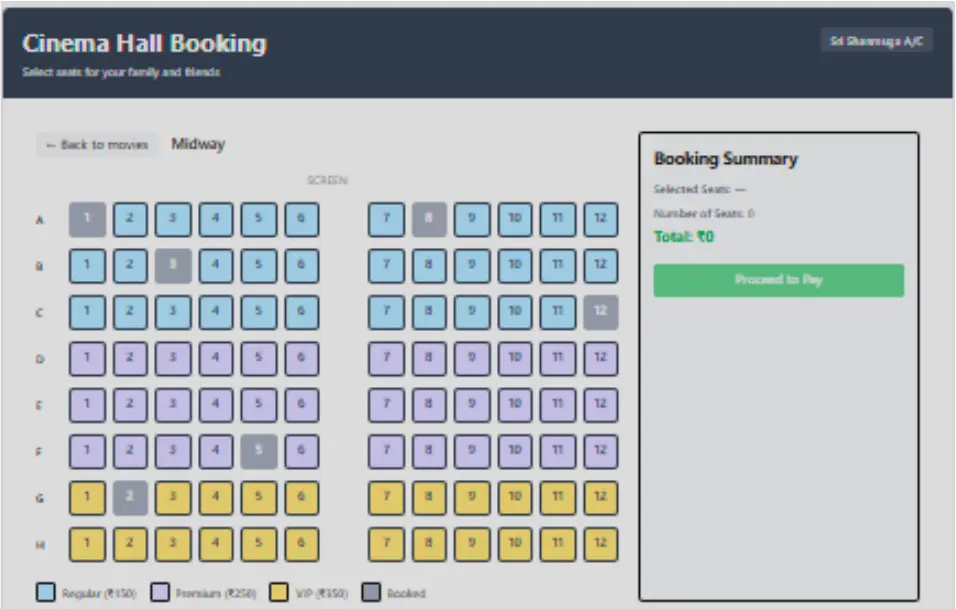The width and height of the screenshot is (956, 609).
Task: Open the Sri Shanmuga A/C theatre button
Action: [876, 41]
